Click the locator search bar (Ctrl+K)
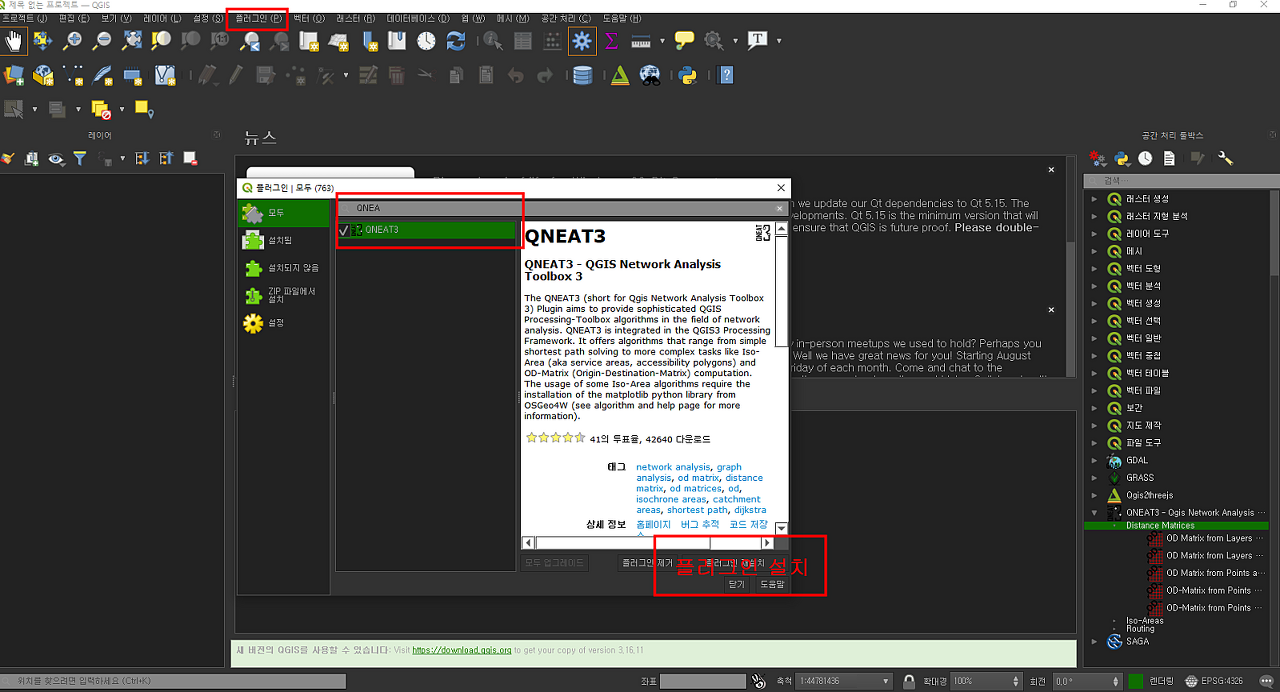The width and height of the screenshot is (1280, 692). [x=174, y=681]
